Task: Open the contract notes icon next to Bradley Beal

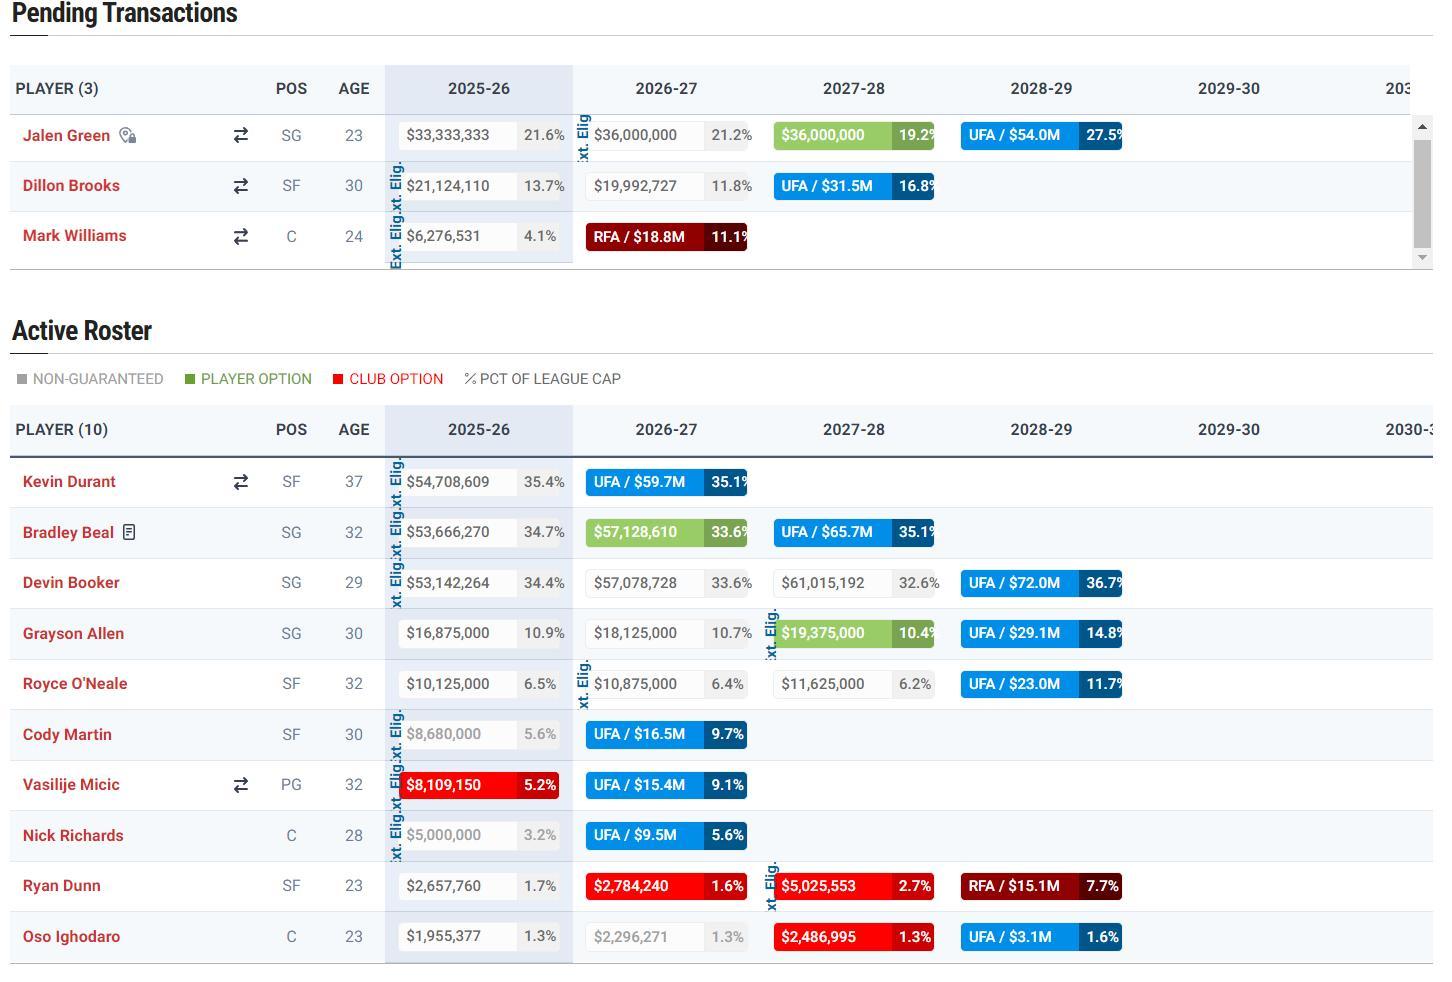Action: 129,532
